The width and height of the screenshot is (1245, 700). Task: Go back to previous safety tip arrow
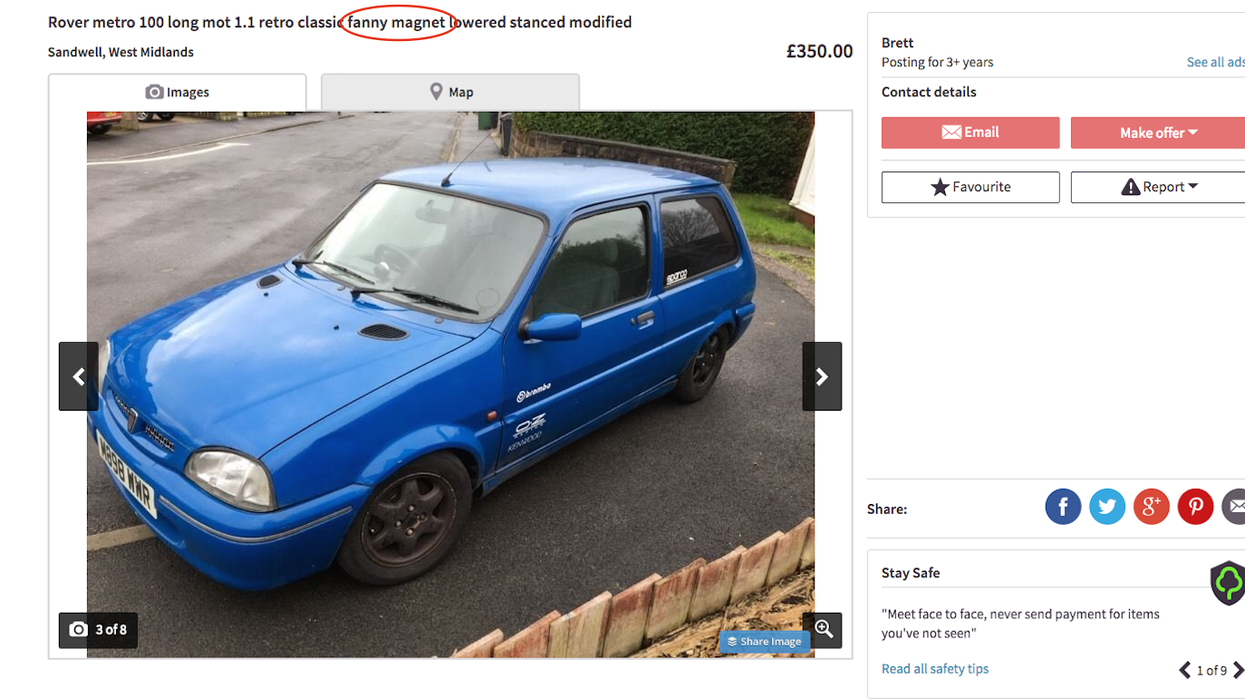[1185, 670]
